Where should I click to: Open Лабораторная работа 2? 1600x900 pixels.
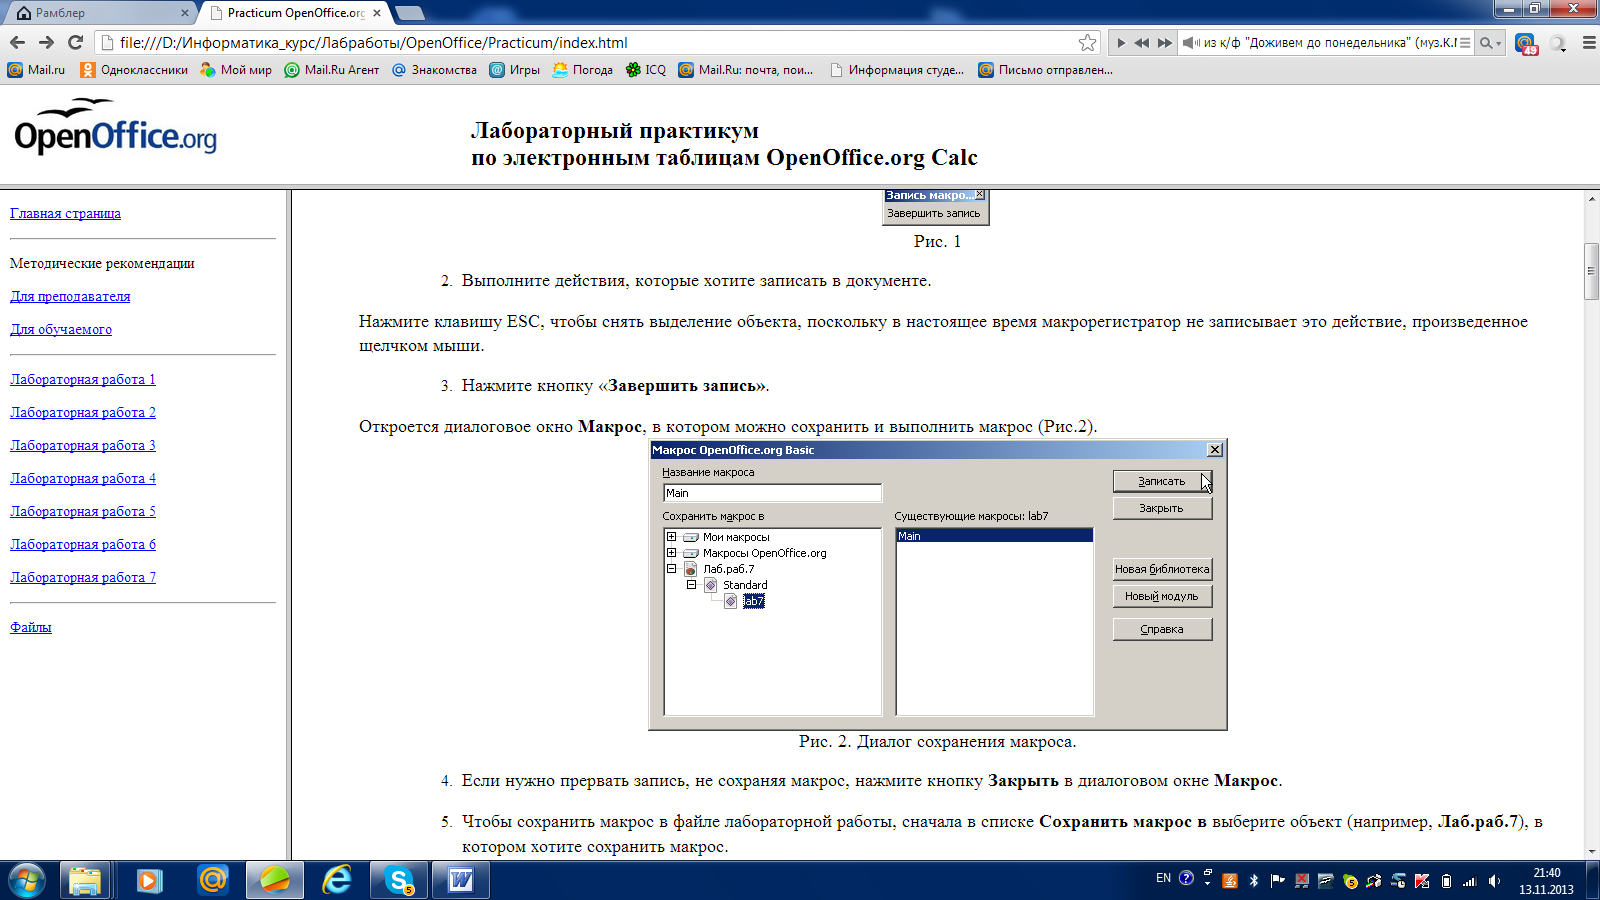83,412
